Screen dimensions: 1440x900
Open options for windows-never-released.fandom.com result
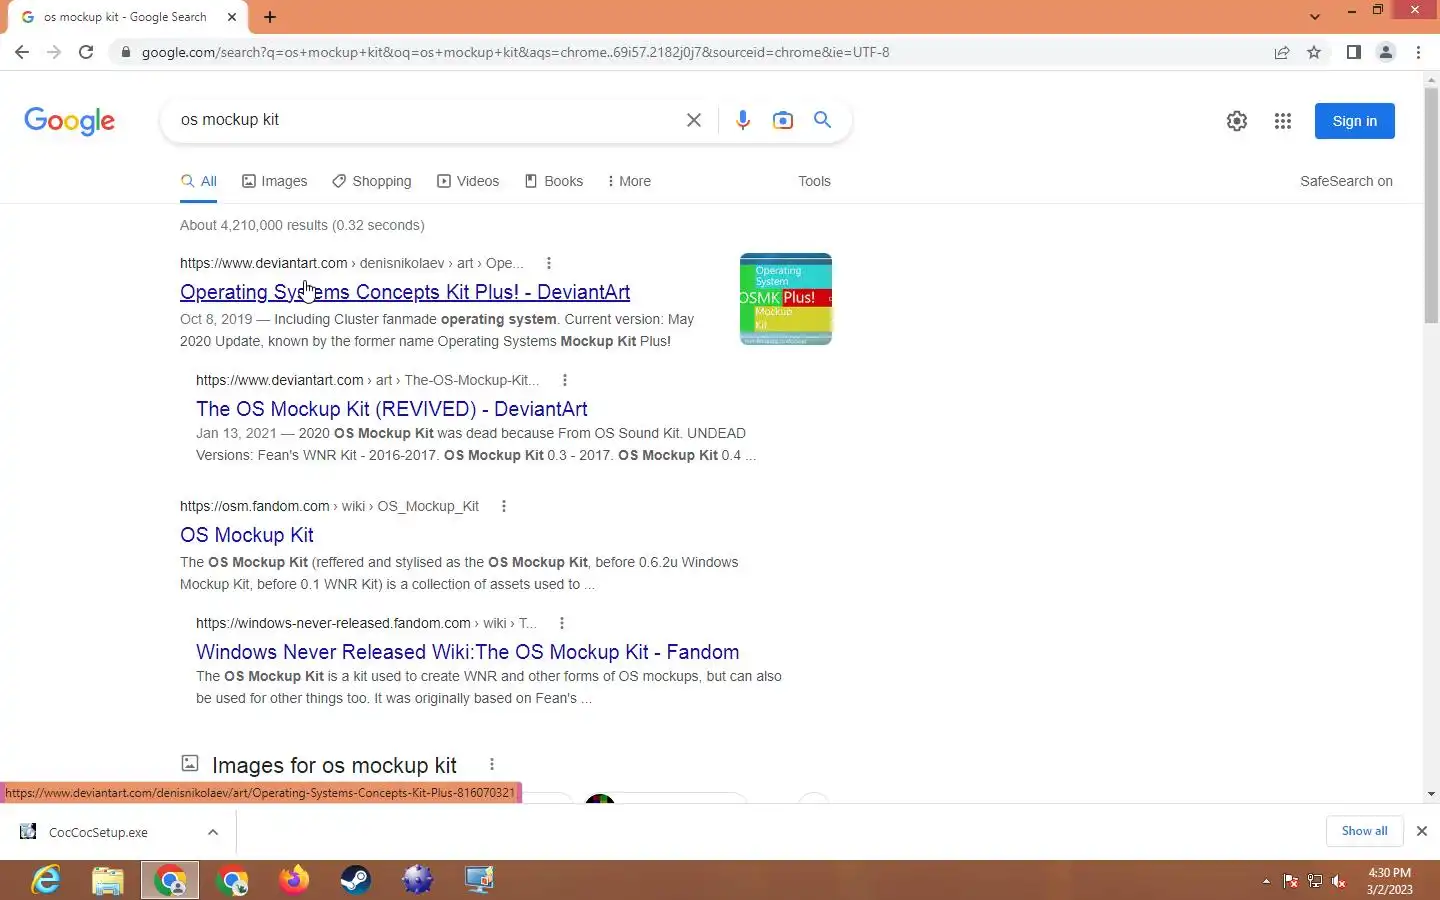(562, 623)
